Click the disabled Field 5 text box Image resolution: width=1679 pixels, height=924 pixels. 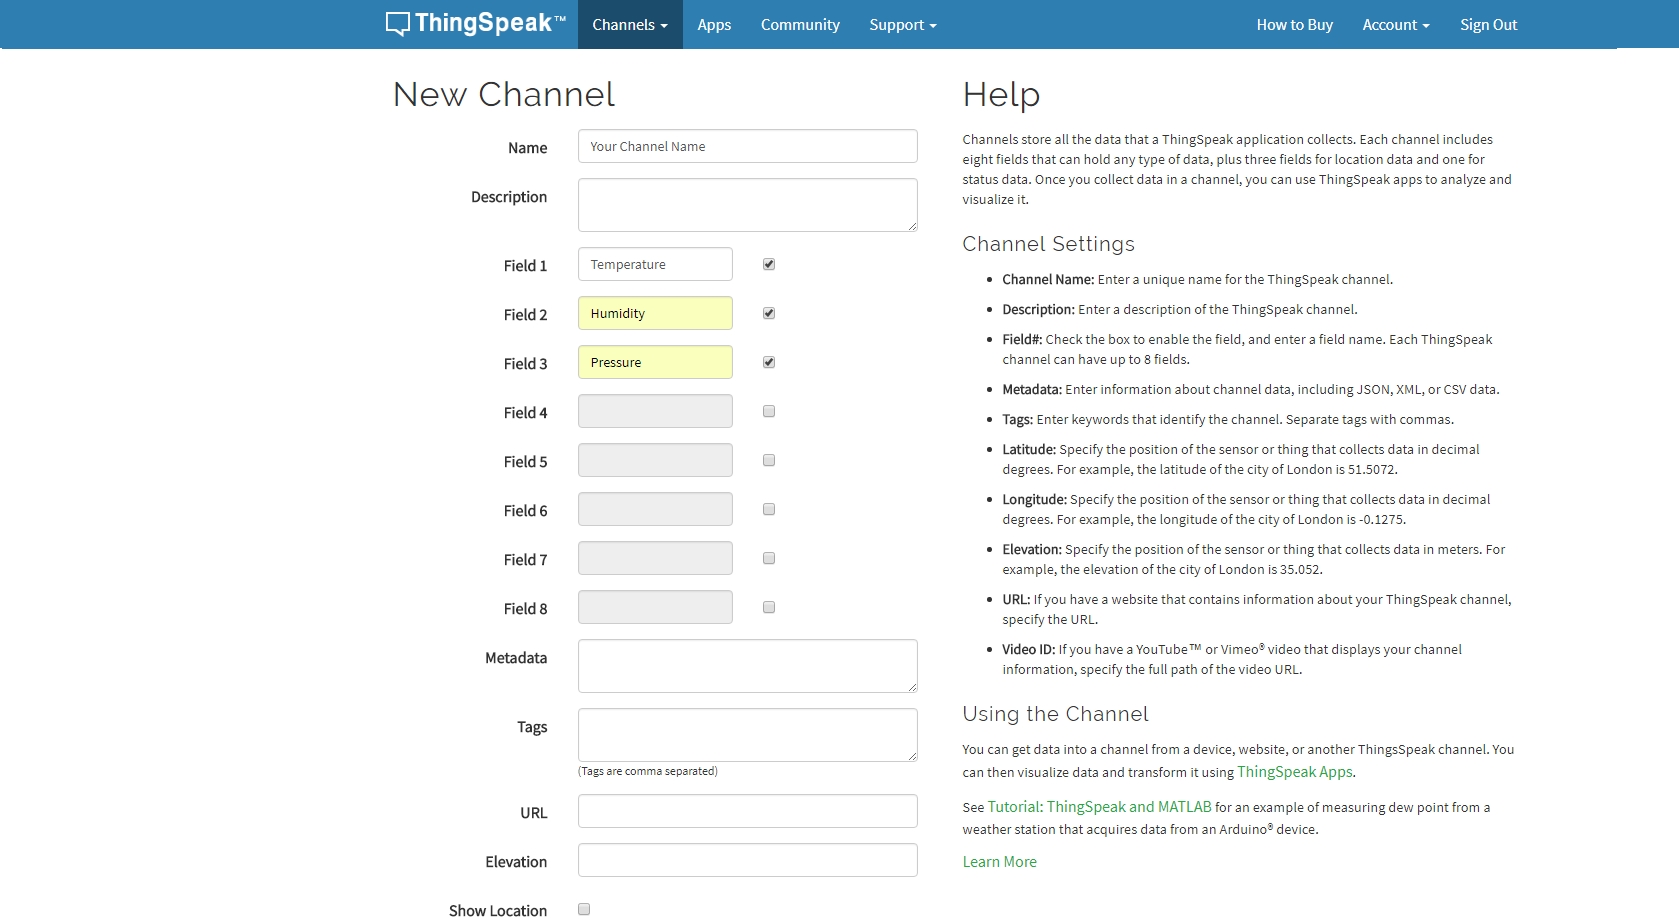pyautogui.click(x=655, y=460)
